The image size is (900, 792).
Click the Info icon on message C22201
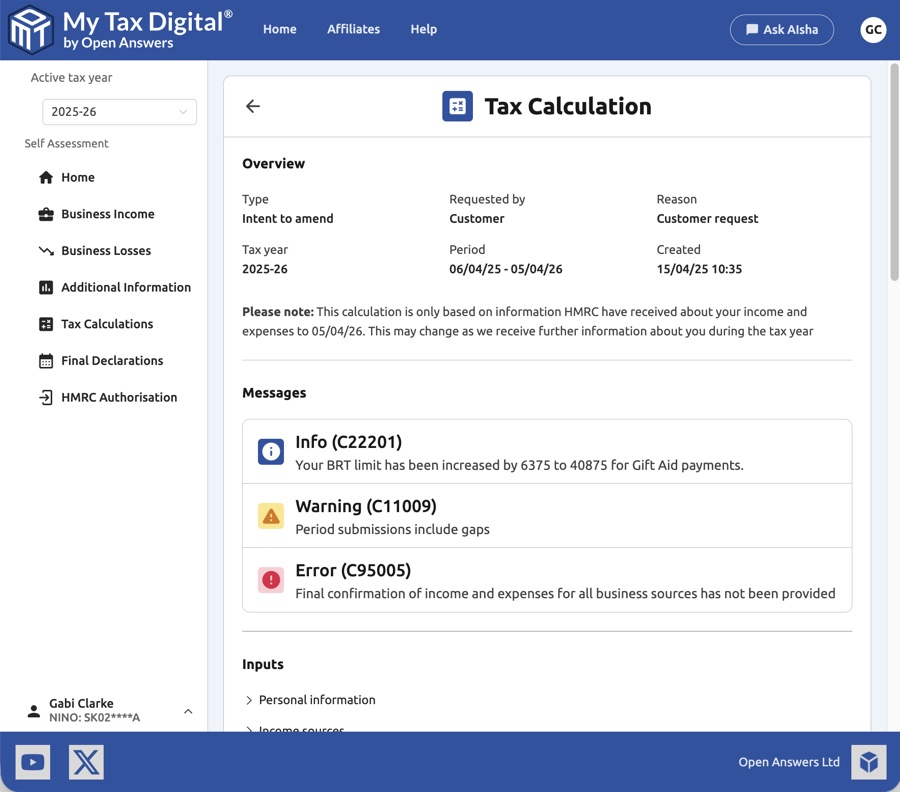tap(270, 451)
